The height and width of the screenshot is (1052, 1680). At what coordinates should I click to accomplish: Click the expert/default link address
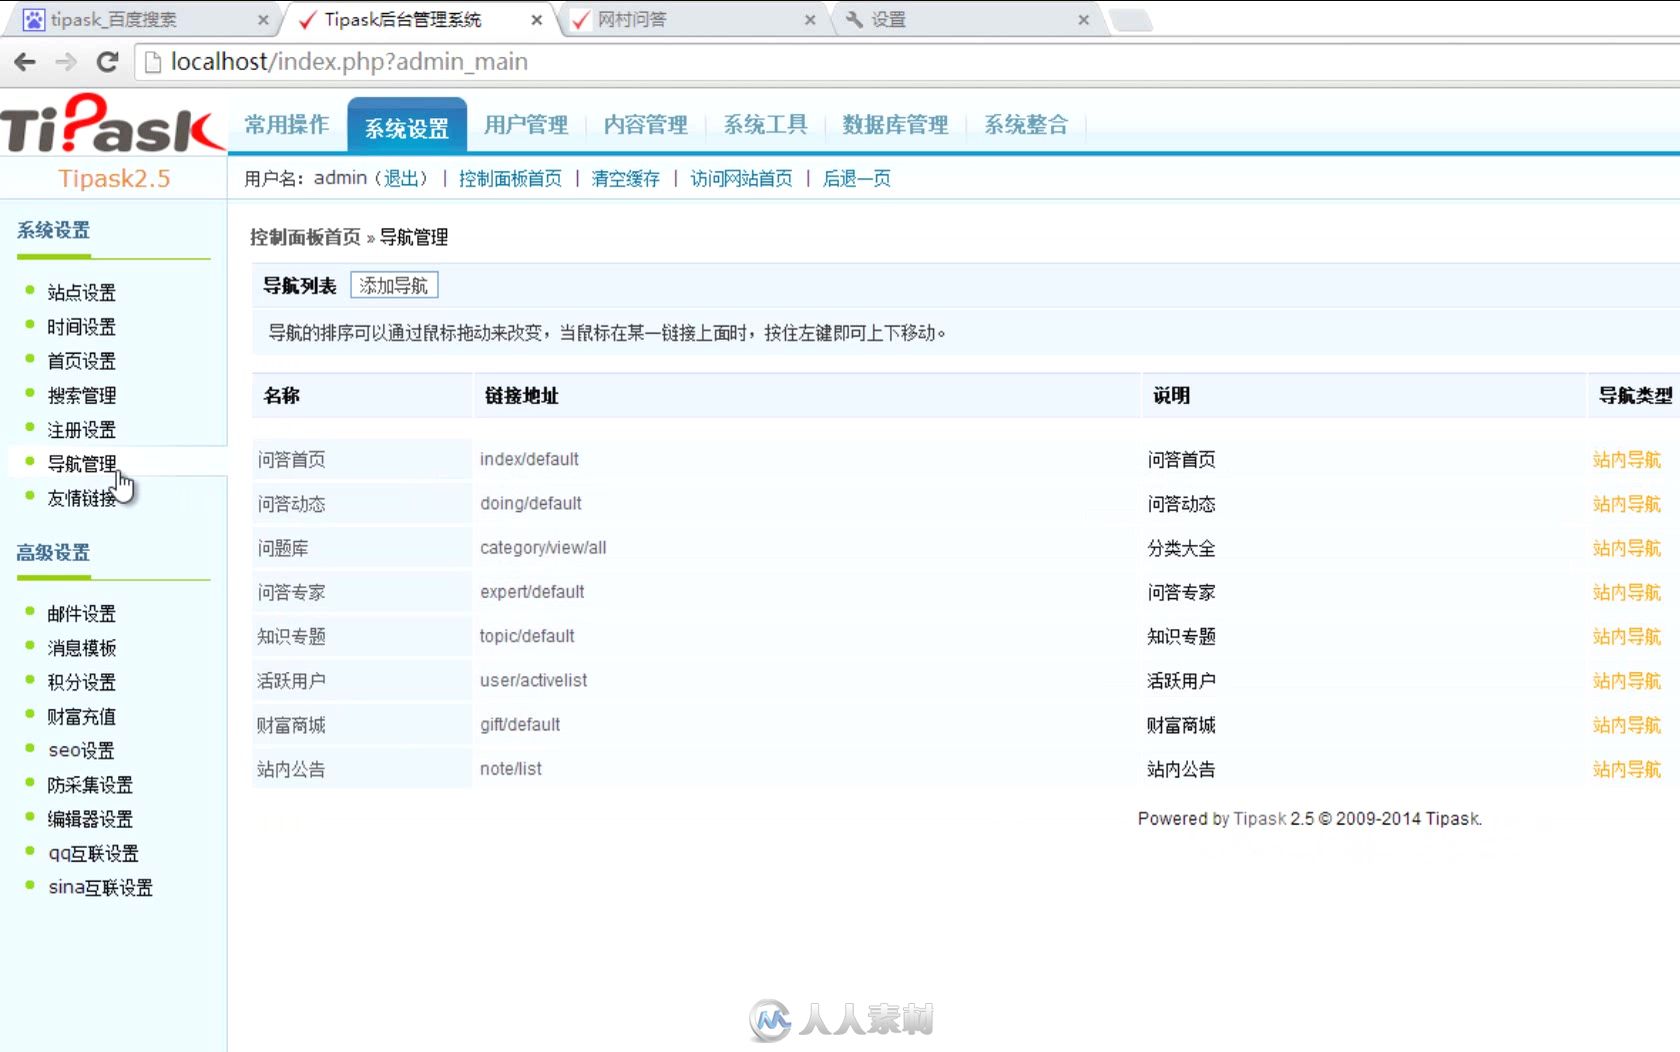(532, 592)
